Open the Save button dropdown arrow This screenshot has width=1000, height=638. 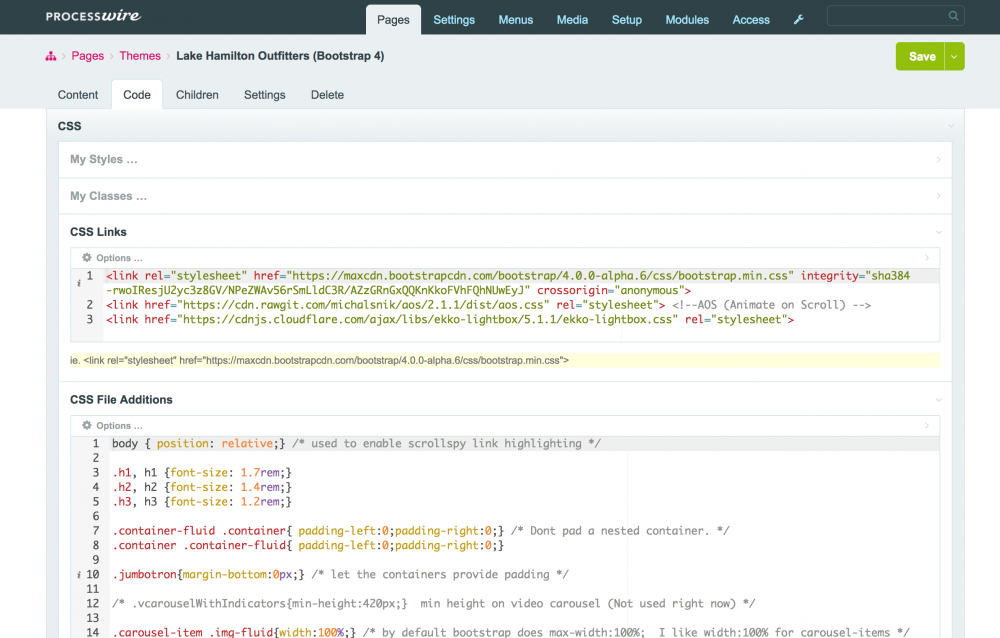(x=955, y=57)
